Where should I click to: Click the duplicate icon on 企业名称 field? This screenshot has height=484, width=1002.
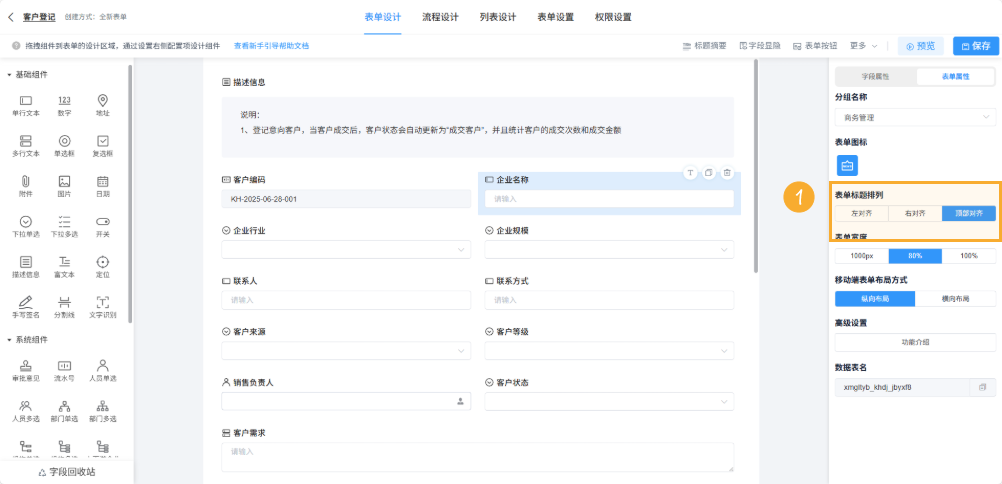pyautogui.click(x=709, y=173)
